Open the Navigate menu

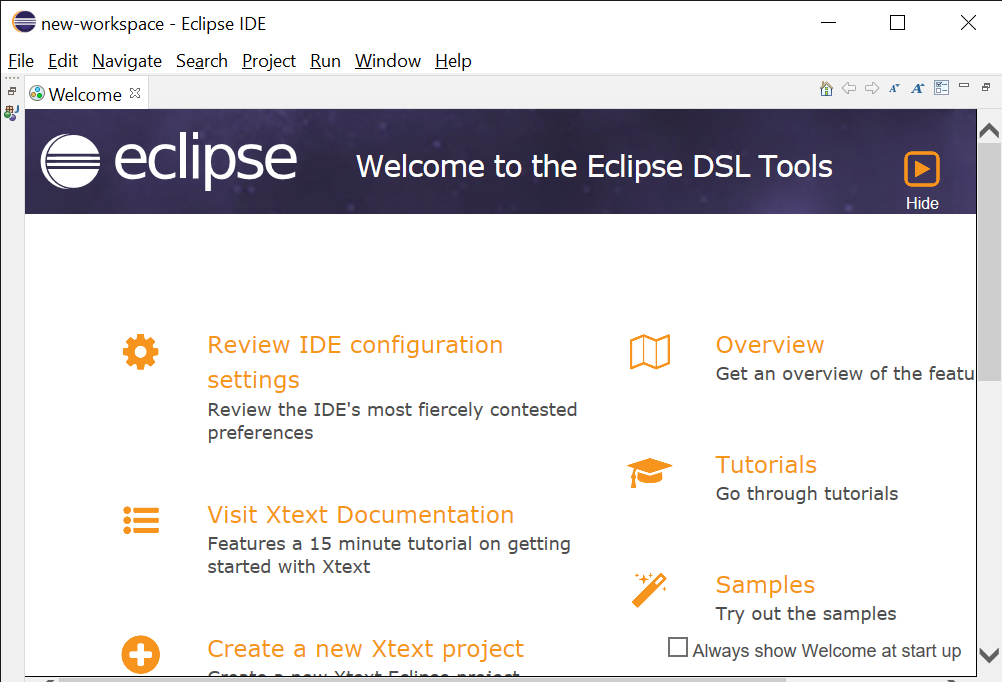(x=127, y=61)
